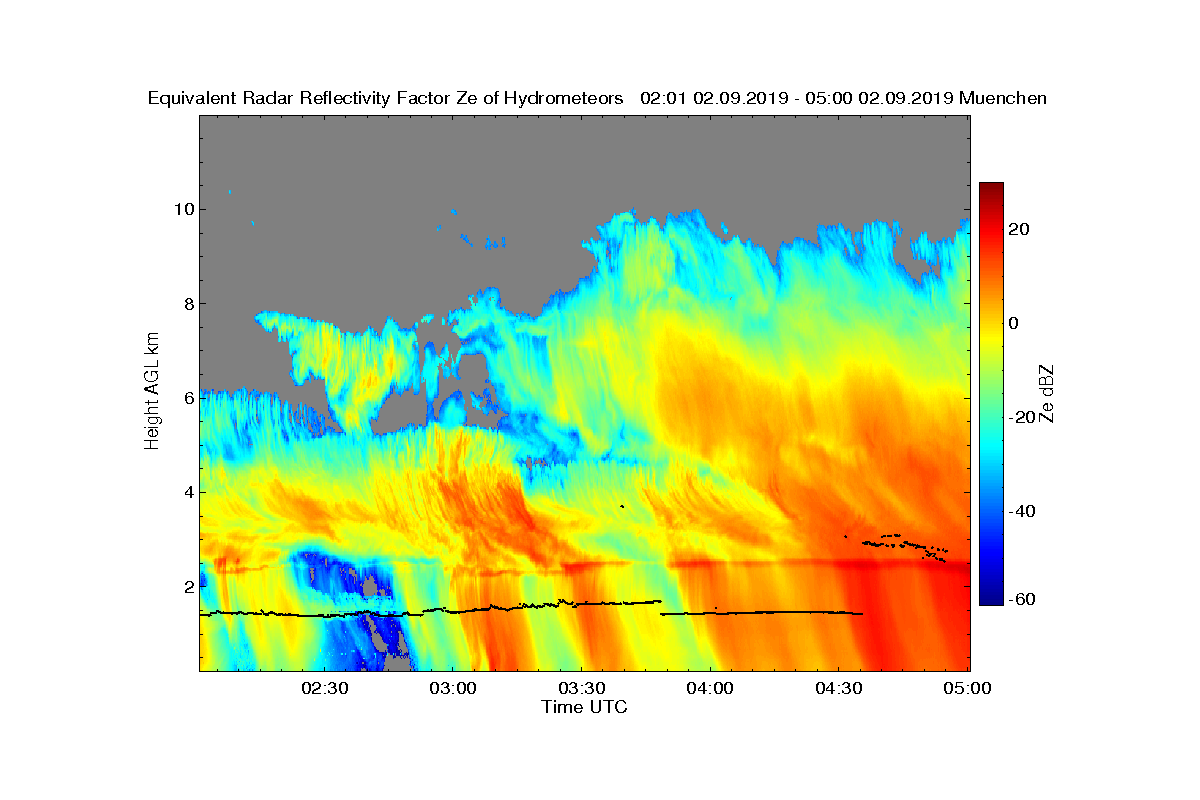Image resolution: width=1200 pixels, height=800 pixels.
Task: Click colorbar tick label 20
Action: (x=1021, y=229)
